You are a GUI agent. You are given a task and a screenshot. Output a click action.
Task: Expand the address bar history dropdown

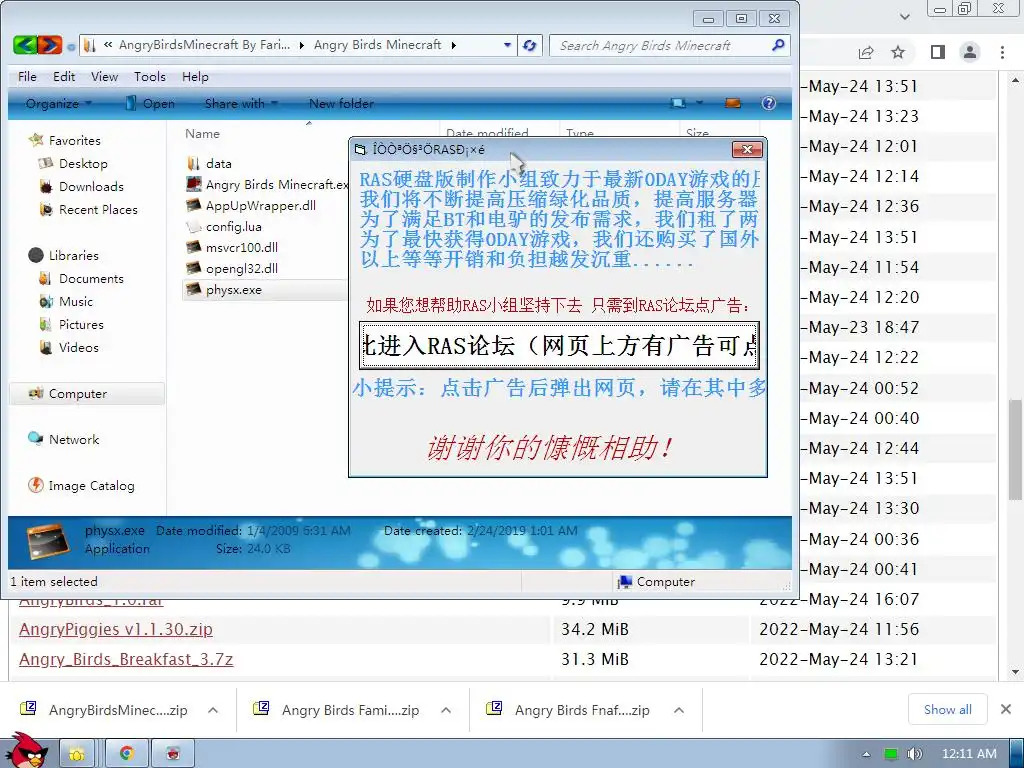(507, 45)
